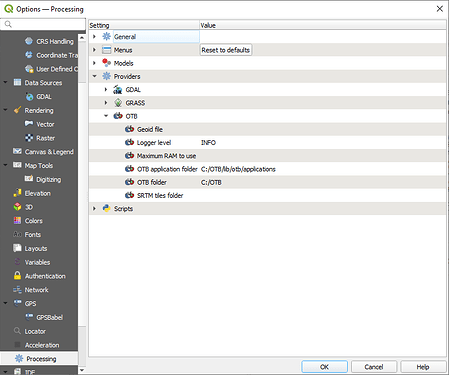Select the Locator magnifier icon
This screenshot has width=449, height=375.
click(x=17, y=331)
